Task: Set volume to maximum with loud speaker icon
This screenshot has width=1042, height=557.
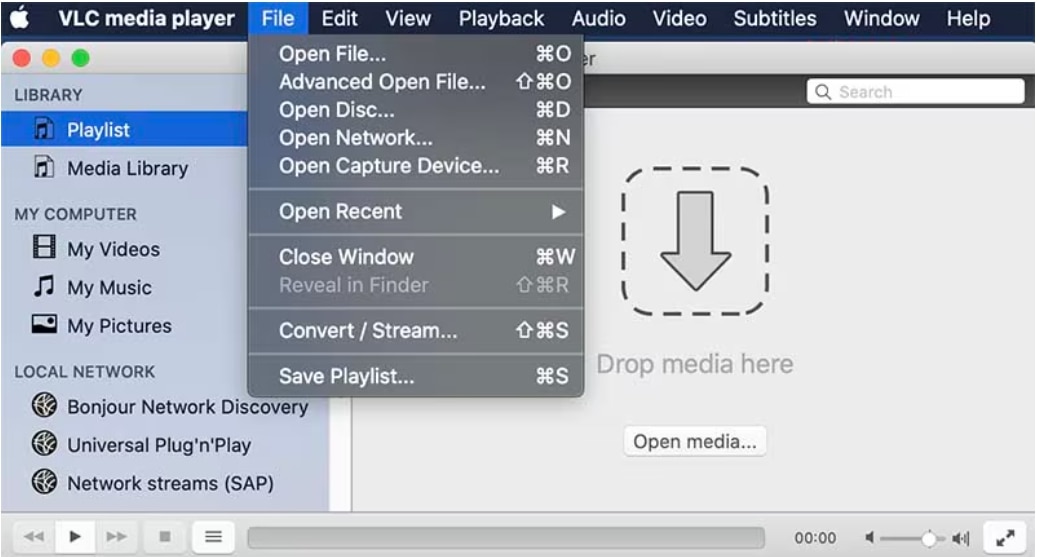Action: coord(960,538)
